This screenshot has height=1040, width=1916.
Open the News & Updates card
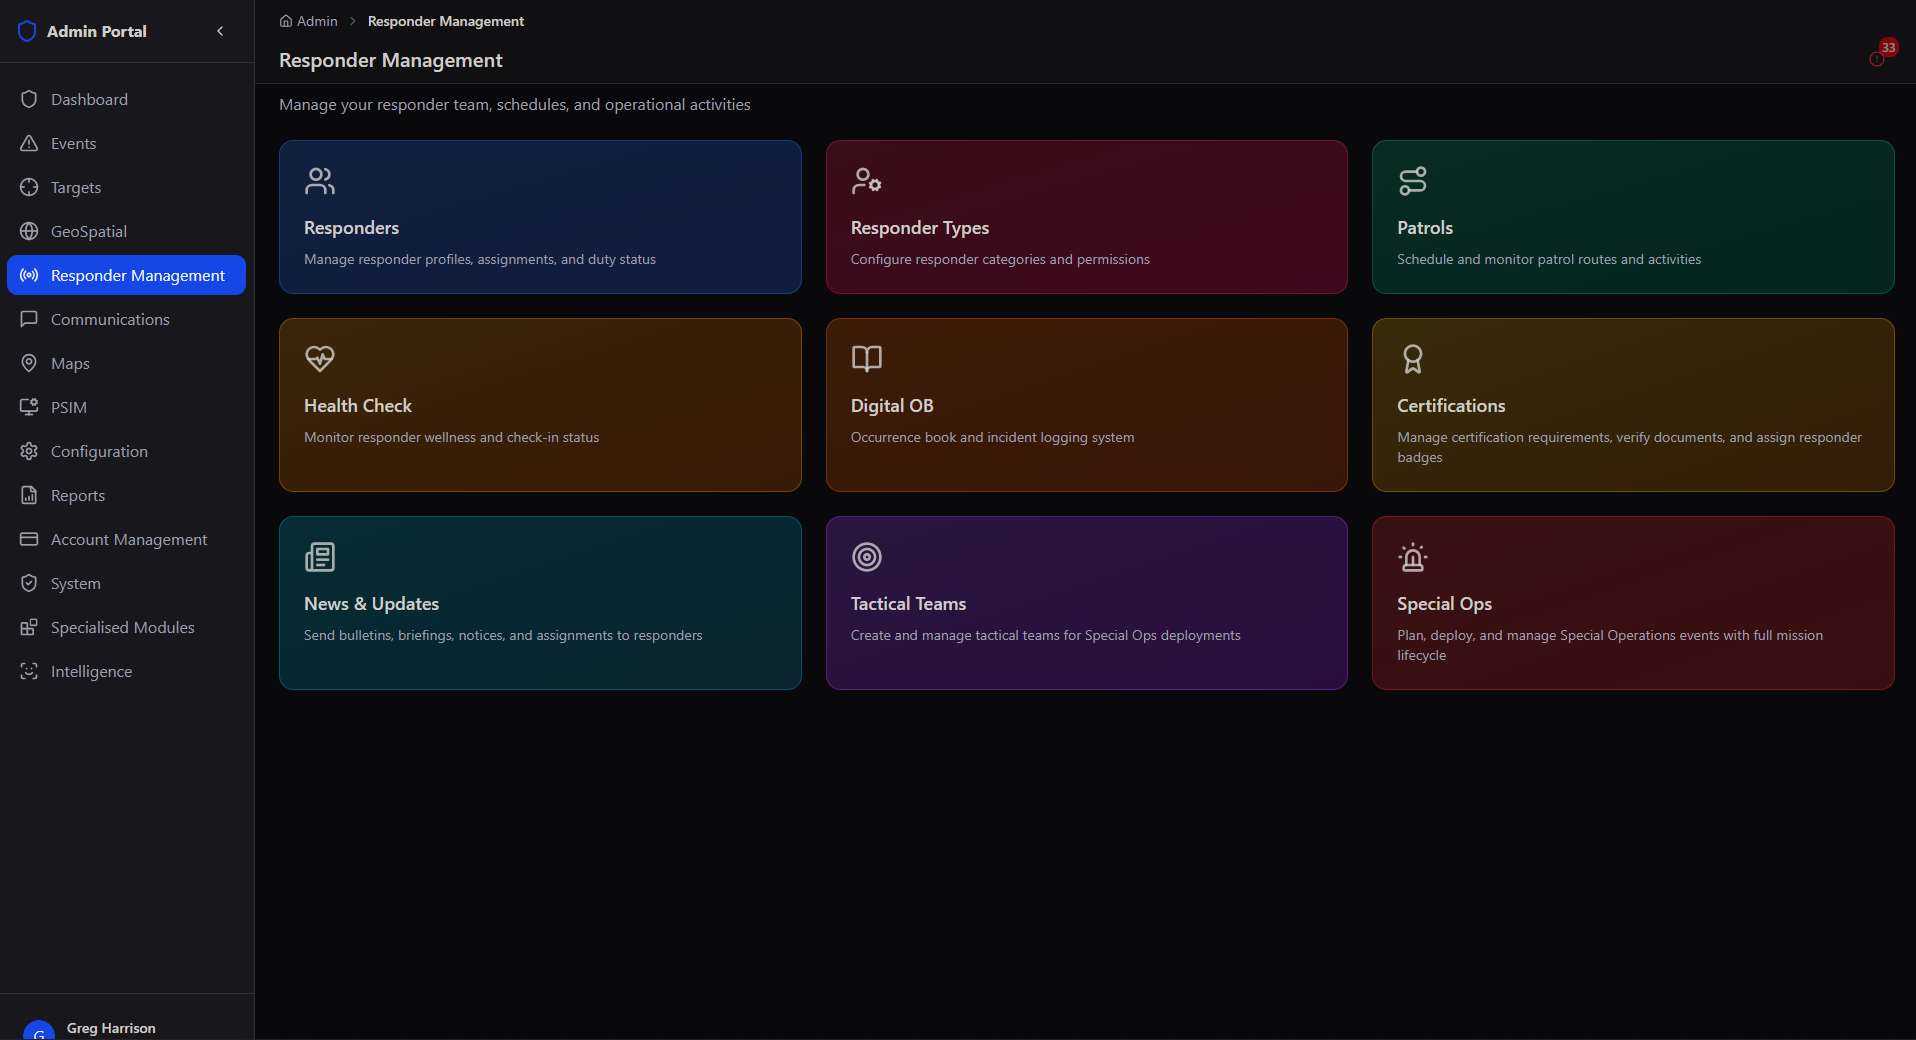tap(540, 603)
